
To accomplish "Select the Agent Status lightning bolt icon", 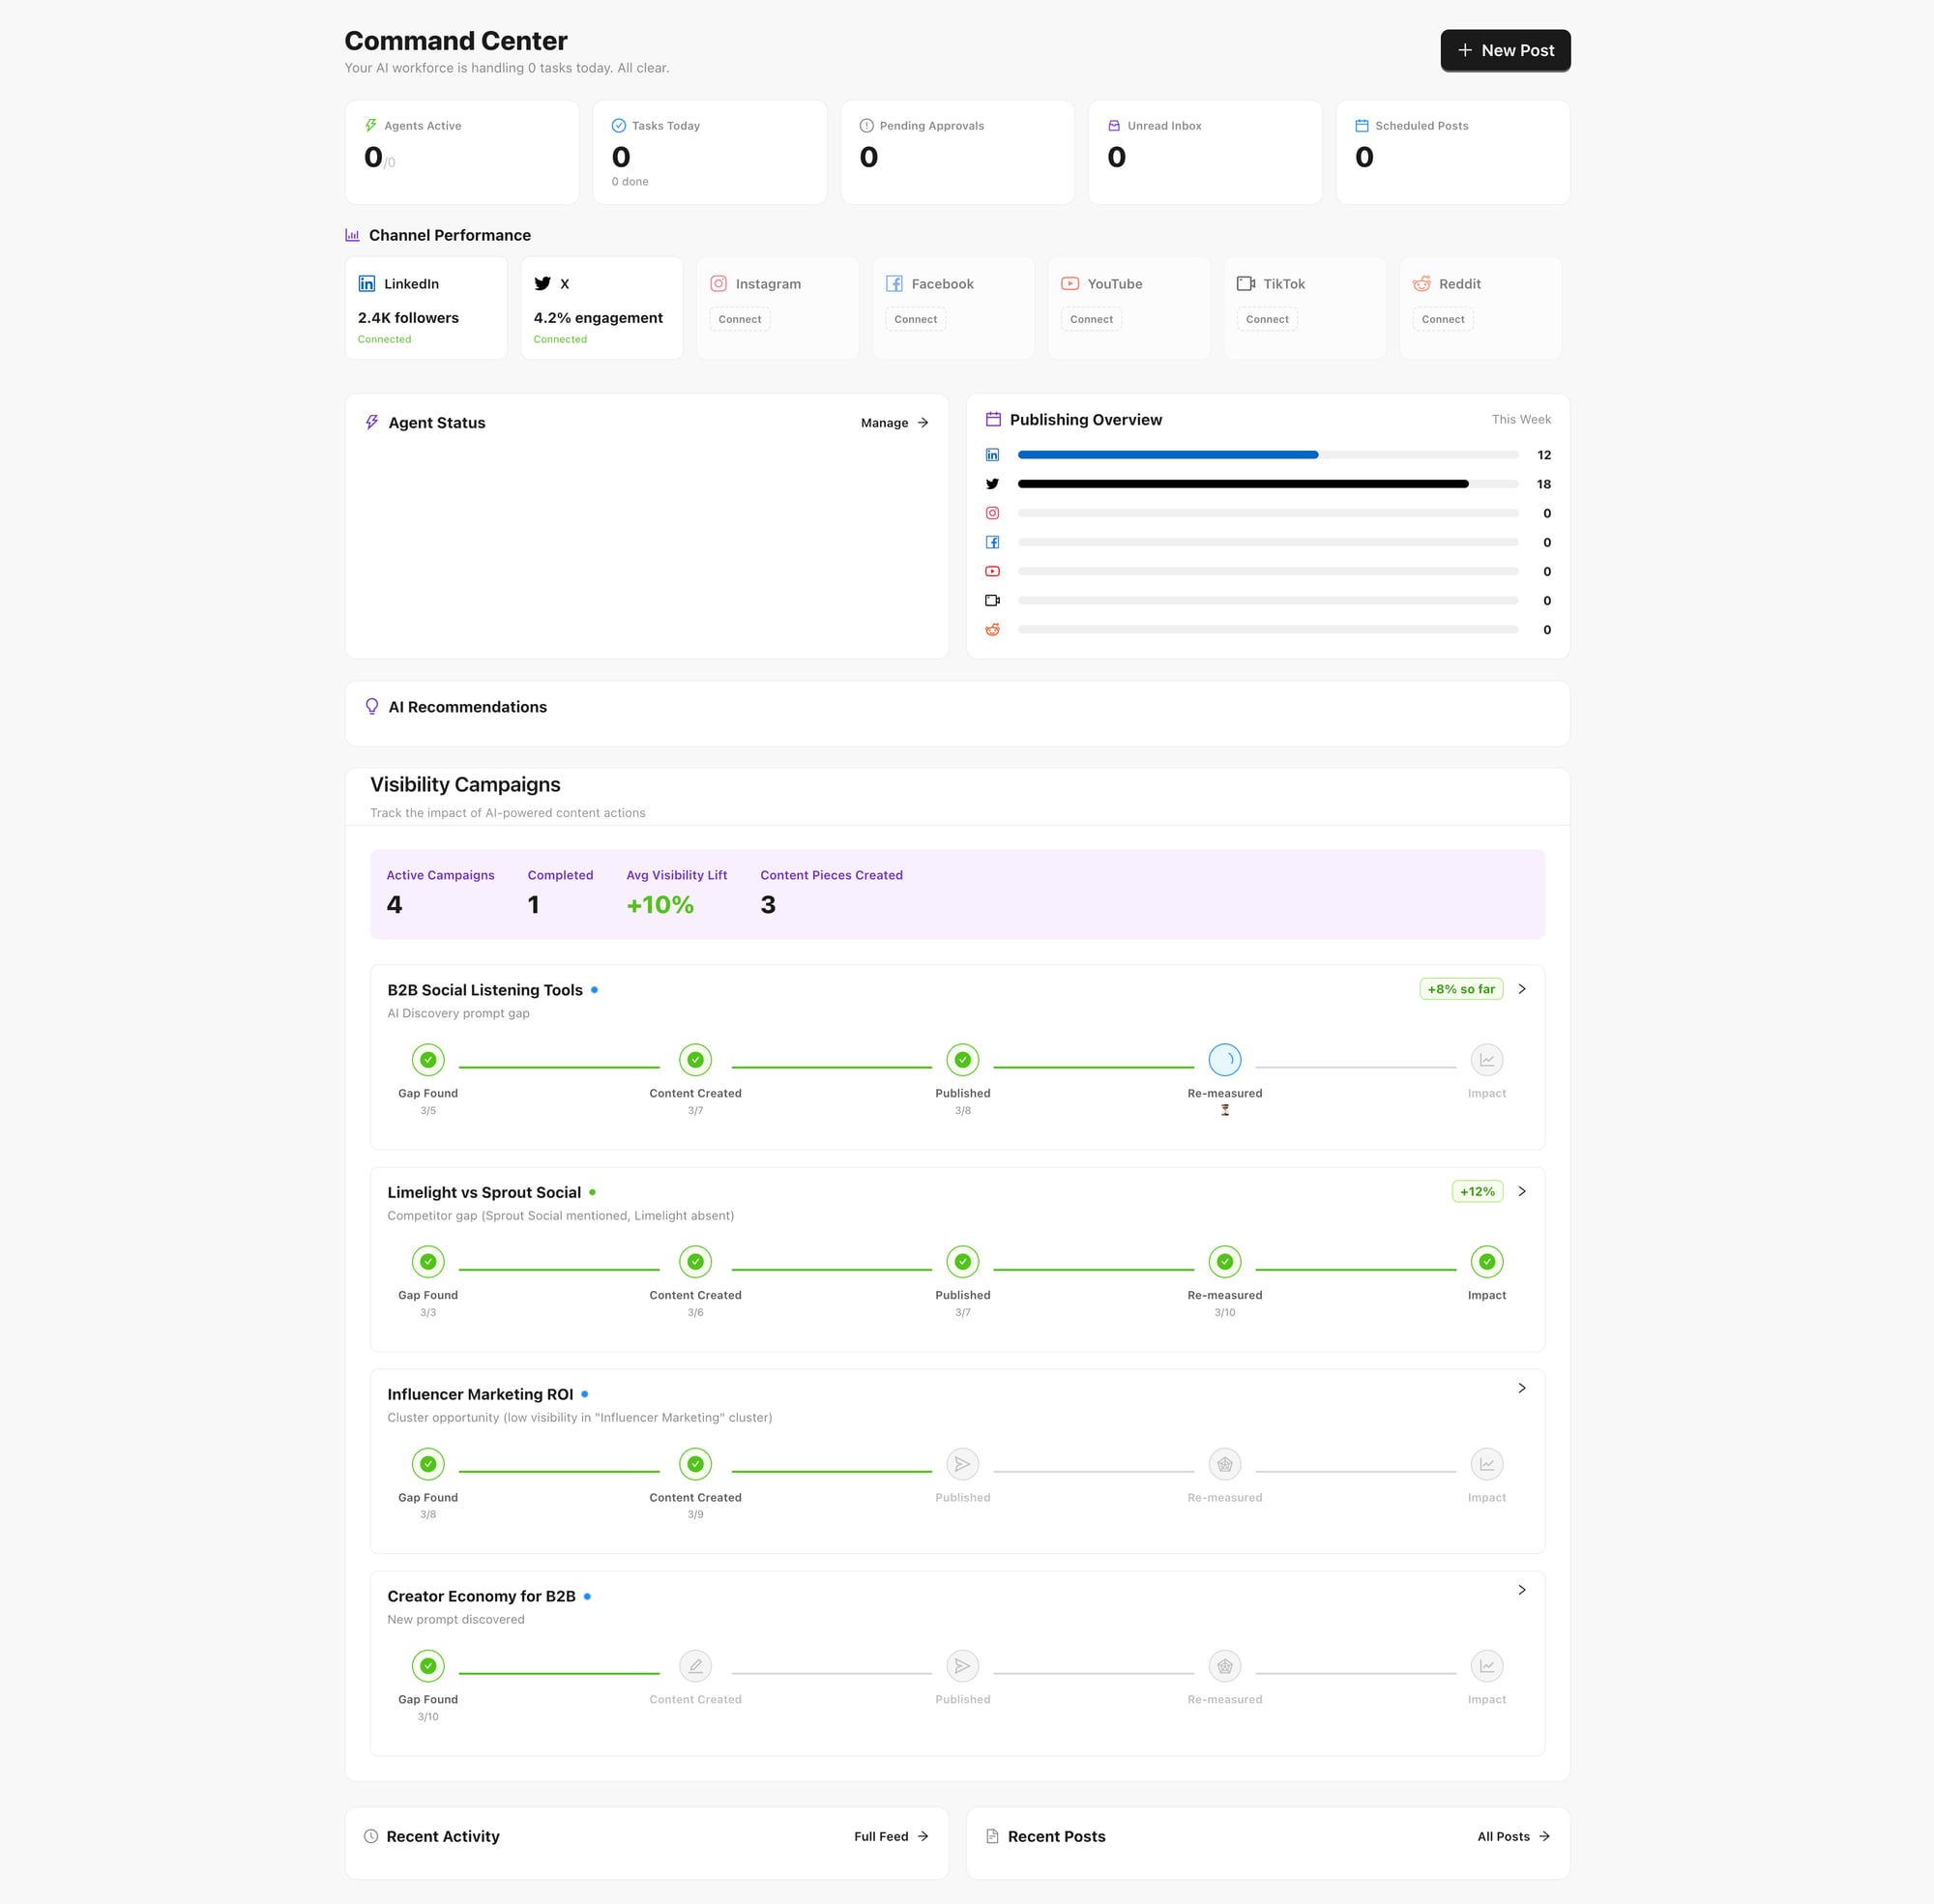I will [371, 422].
